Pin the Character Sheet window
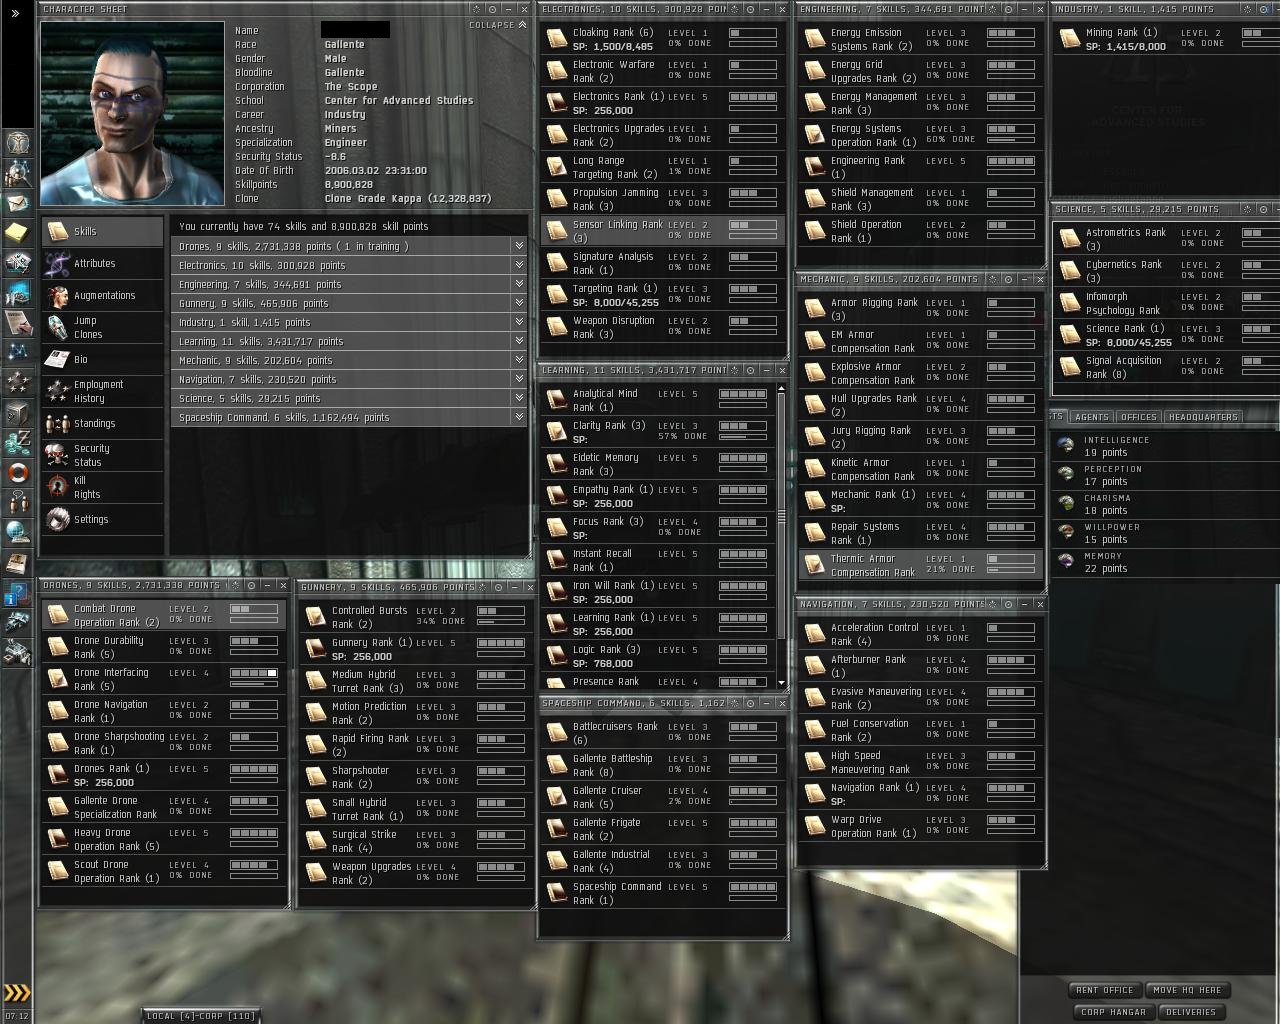This screenshot has height=1024, width=1280. point(492,9)
